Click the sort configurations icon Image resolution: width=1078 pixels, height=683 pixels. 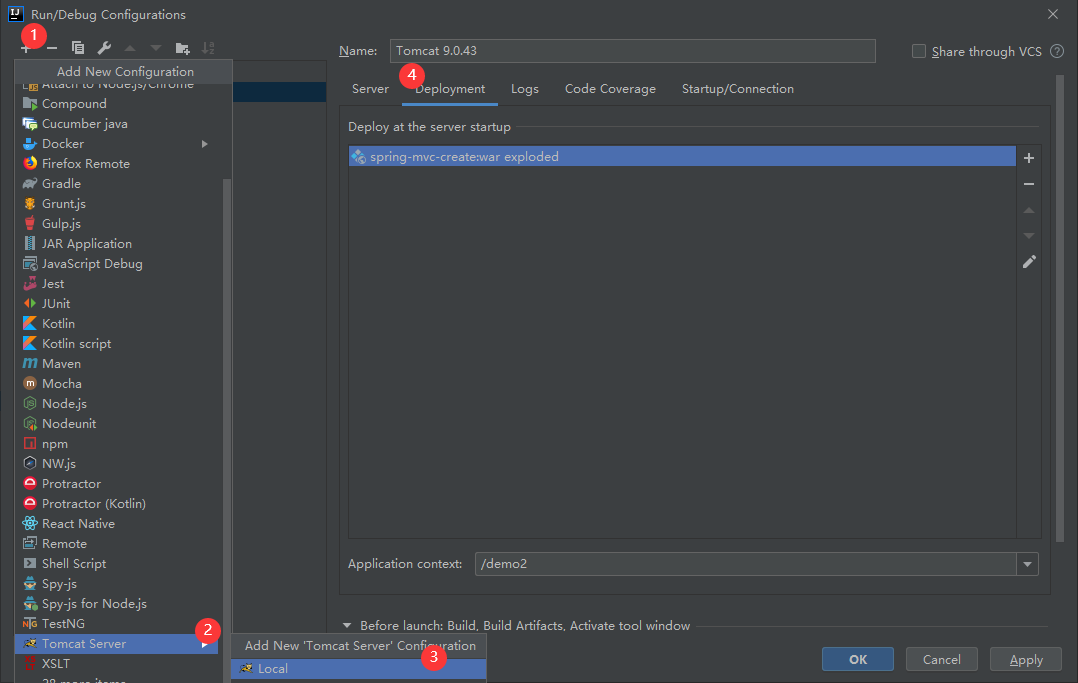click(x=208, y=48)
